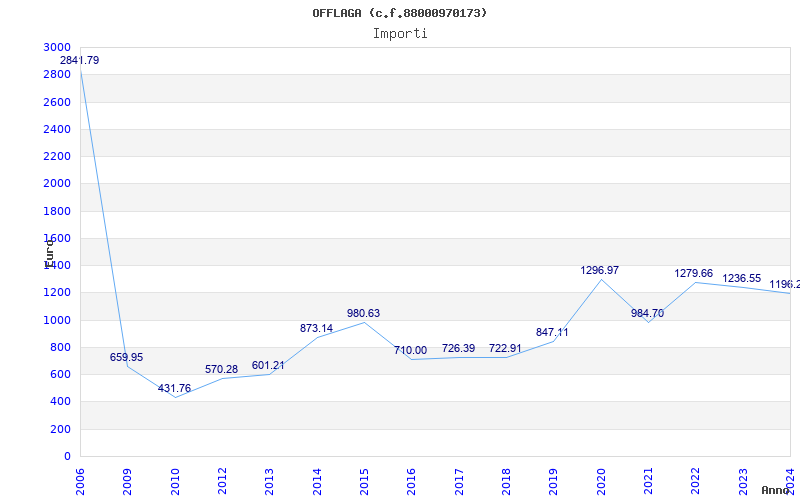
Task: Click the 2000 y-axis value
Action: click(57, 183)
